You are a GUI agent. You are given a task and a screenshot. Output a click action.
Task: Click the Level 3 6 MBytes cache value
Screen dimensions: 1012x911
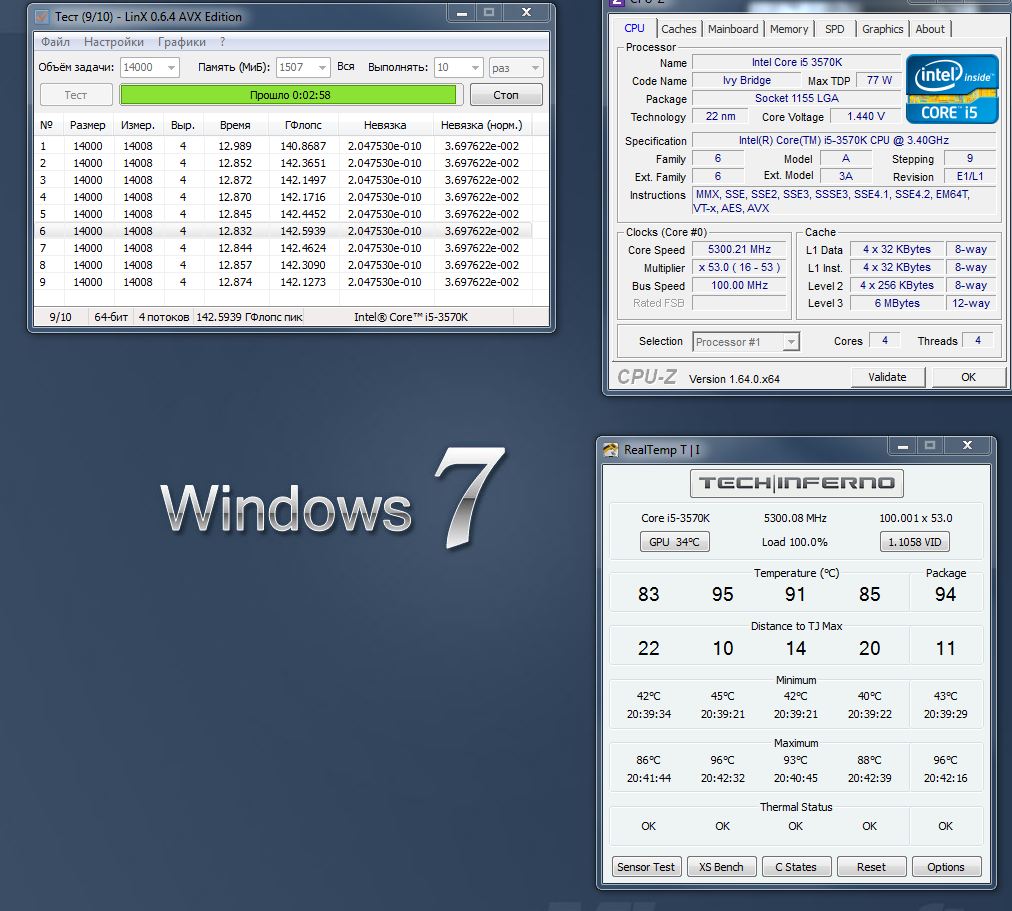coord(897,303)
